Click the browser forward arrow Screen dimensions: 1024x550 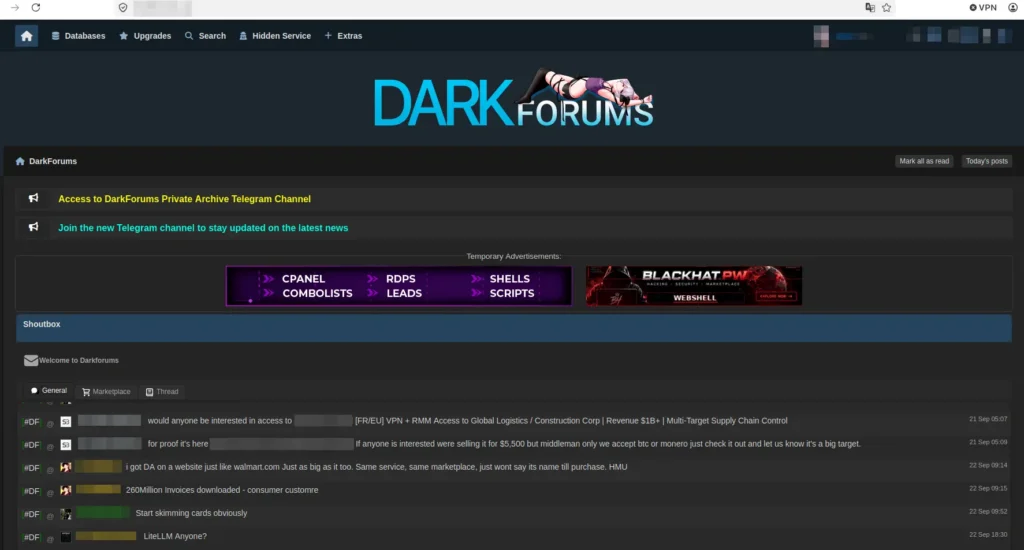pyautogui.click(x=15, y=8)
